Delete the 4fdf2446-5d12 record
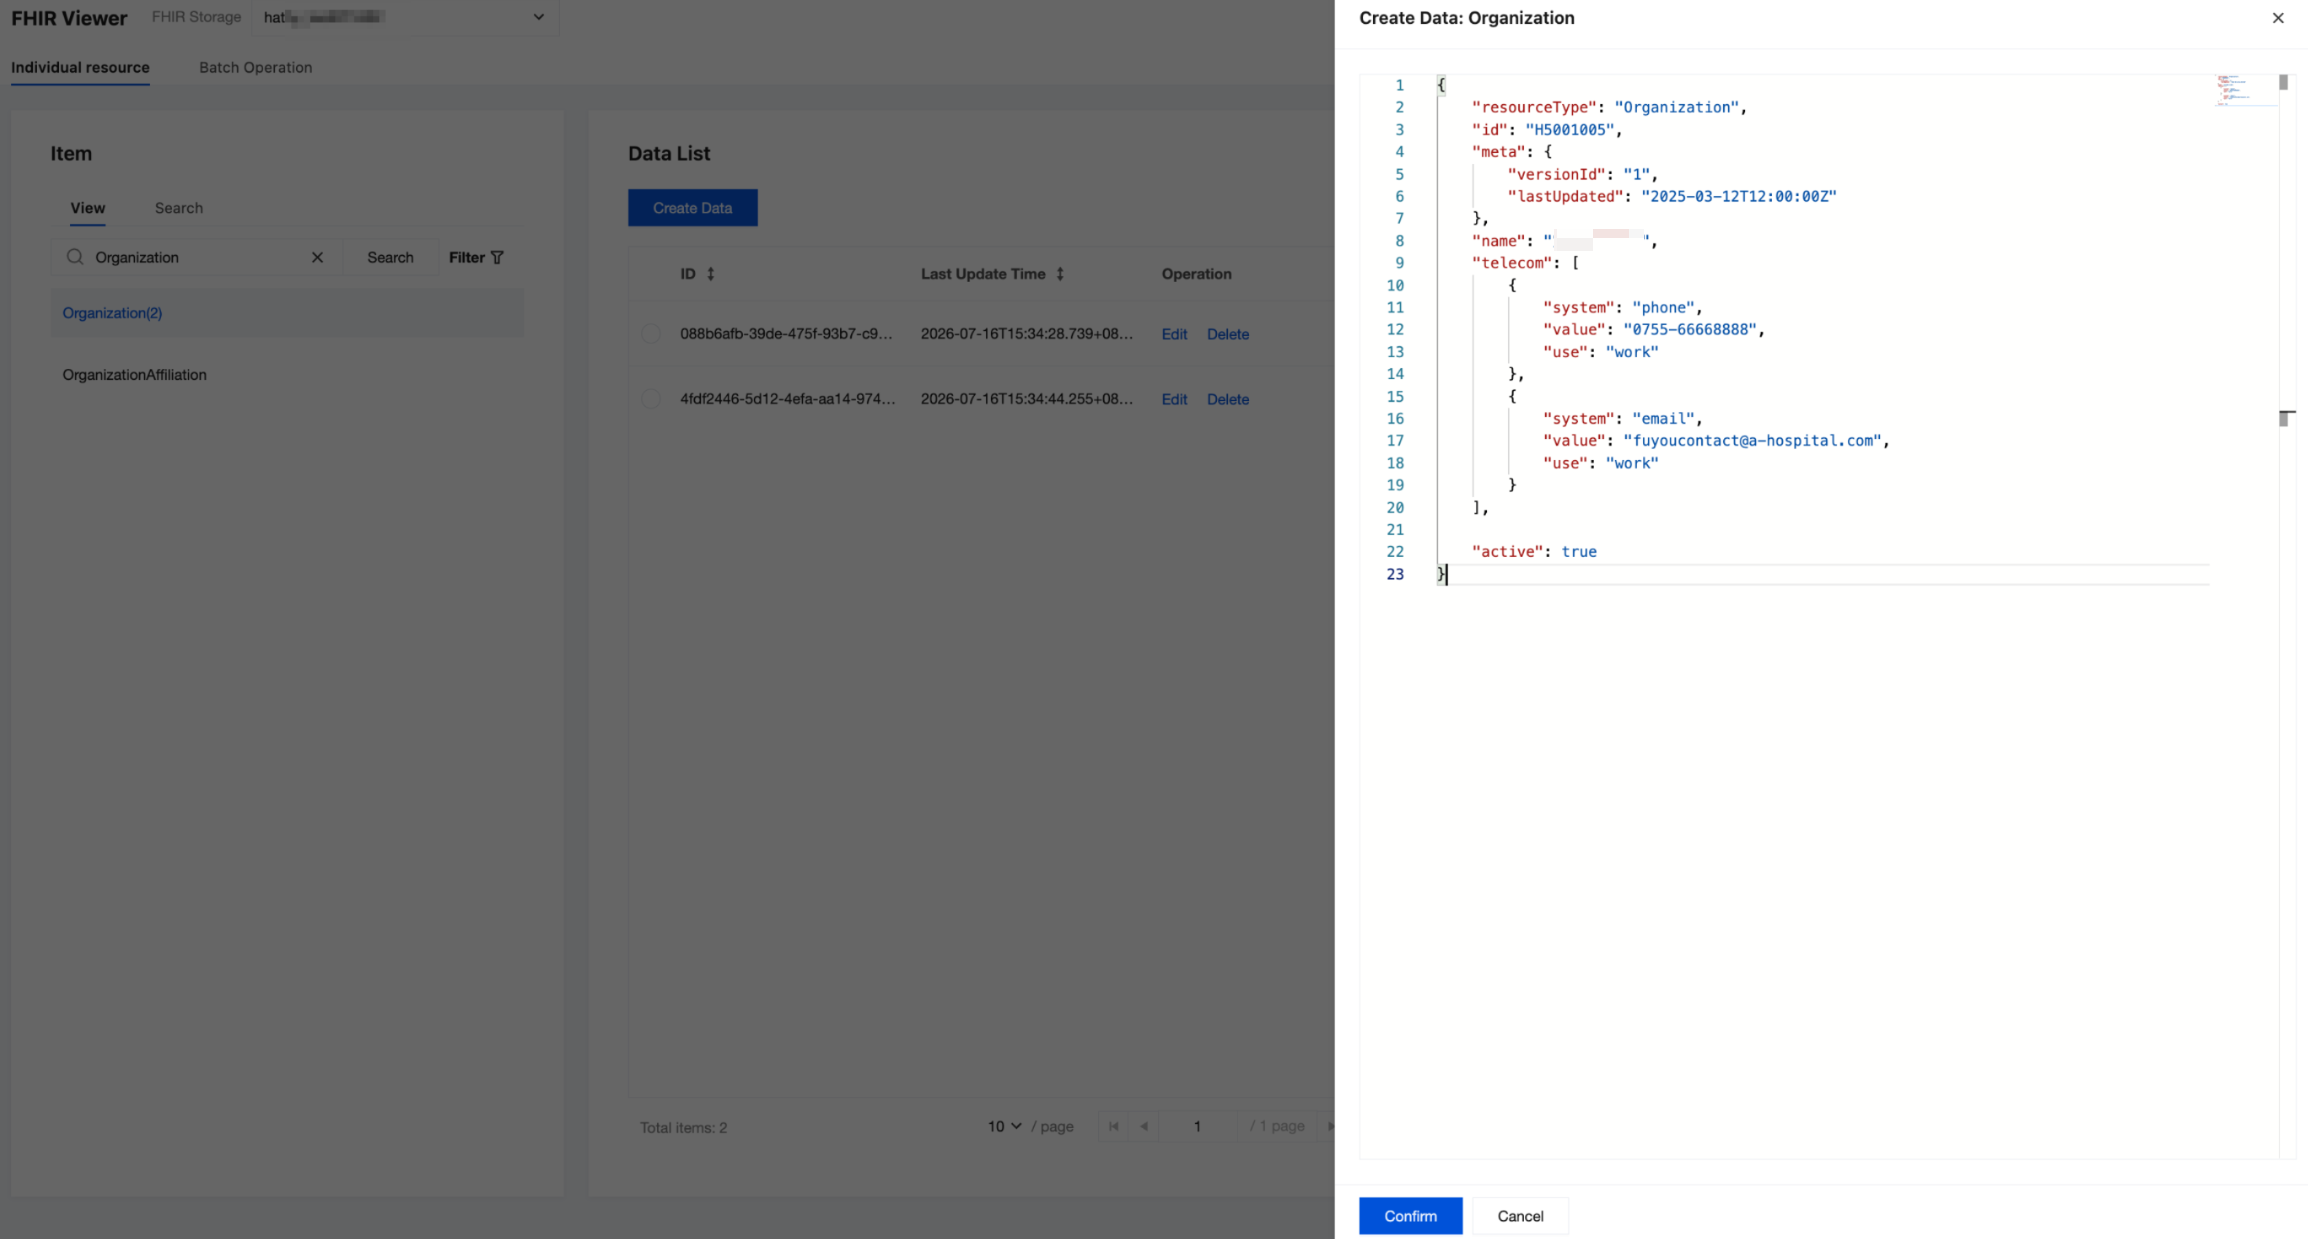This screenshot has width=2308, height=1239. pos(1228,399)
